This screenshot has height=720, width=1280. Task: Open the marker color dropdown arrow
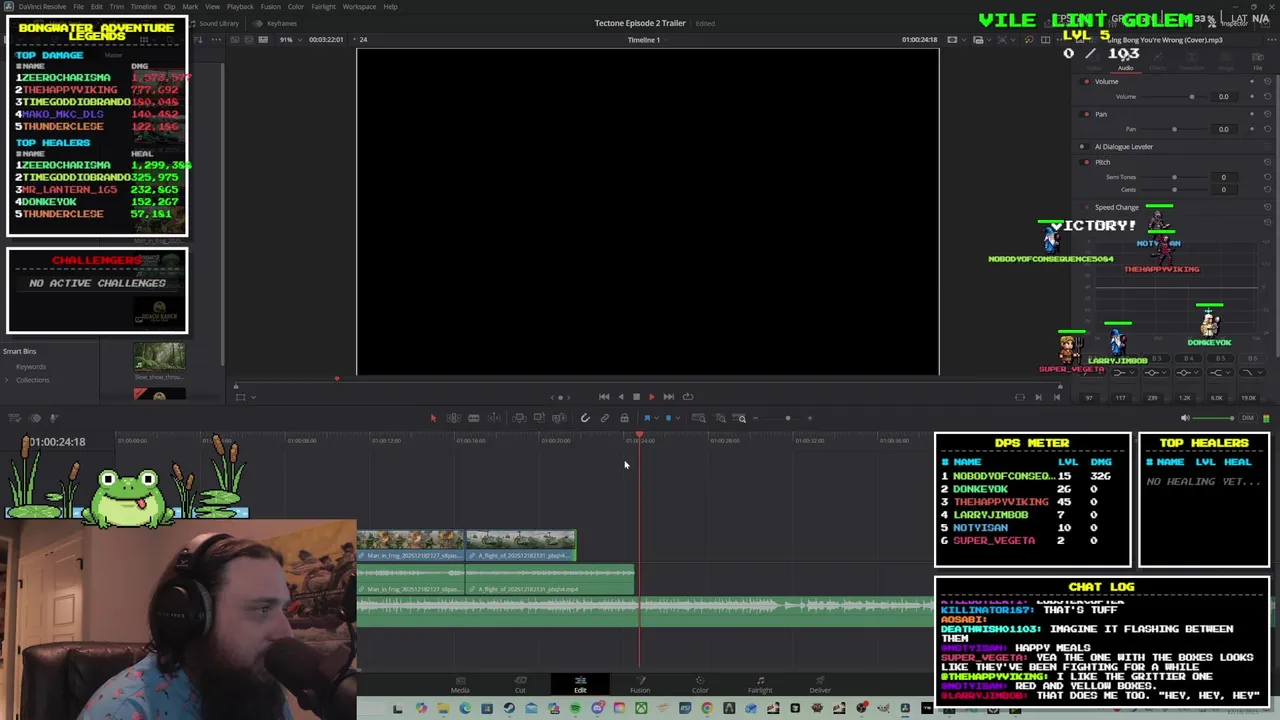(677, 418)
